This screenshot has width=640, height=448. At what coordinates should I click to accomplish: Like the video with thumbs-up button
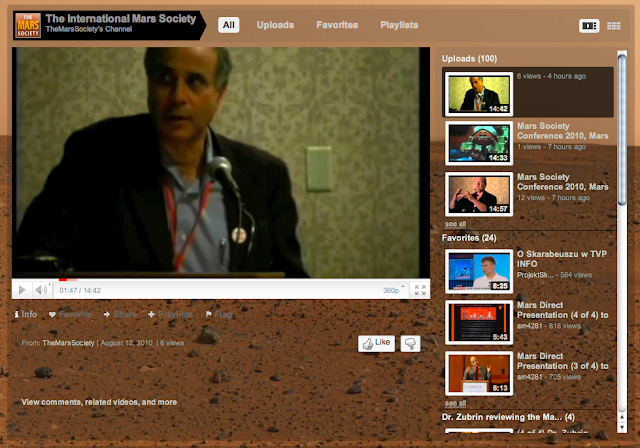(x=376, y=343)
